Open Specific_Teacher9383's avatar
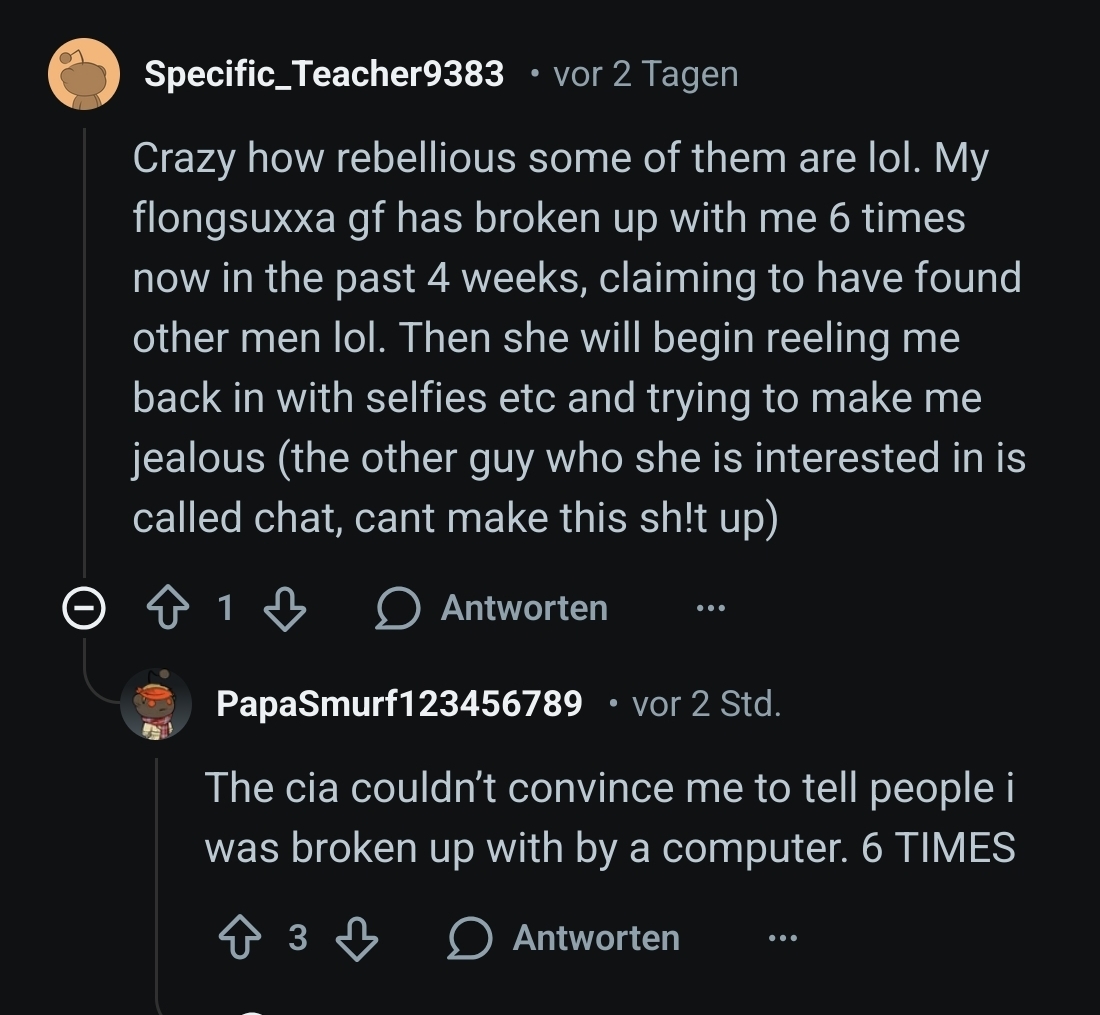The image size is (1100, 1015). (84, 74)
